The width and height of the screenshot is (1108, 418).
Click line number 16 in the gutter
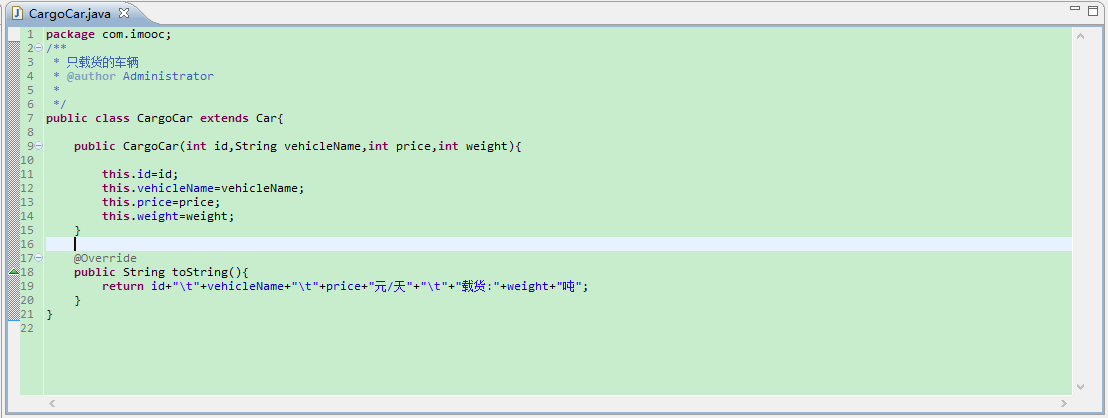pyautogui.click(x=28, y=244)
